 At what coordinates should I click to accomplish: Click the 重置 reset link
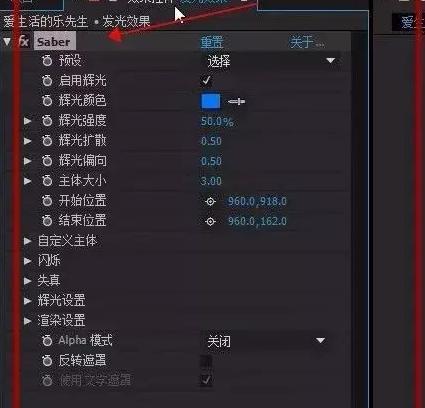[x=212, y=42]
